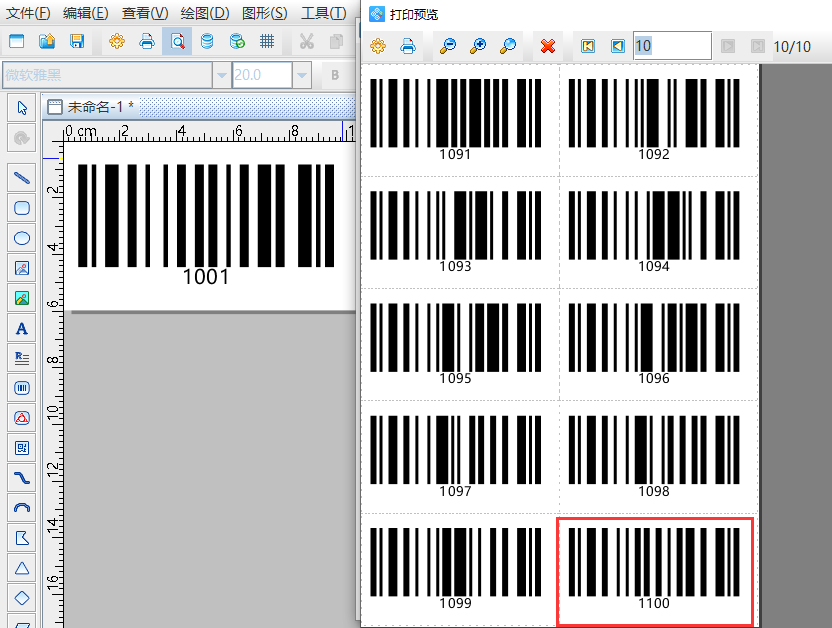
Task: Copy selection with copy icon
Action: [336, 41]
